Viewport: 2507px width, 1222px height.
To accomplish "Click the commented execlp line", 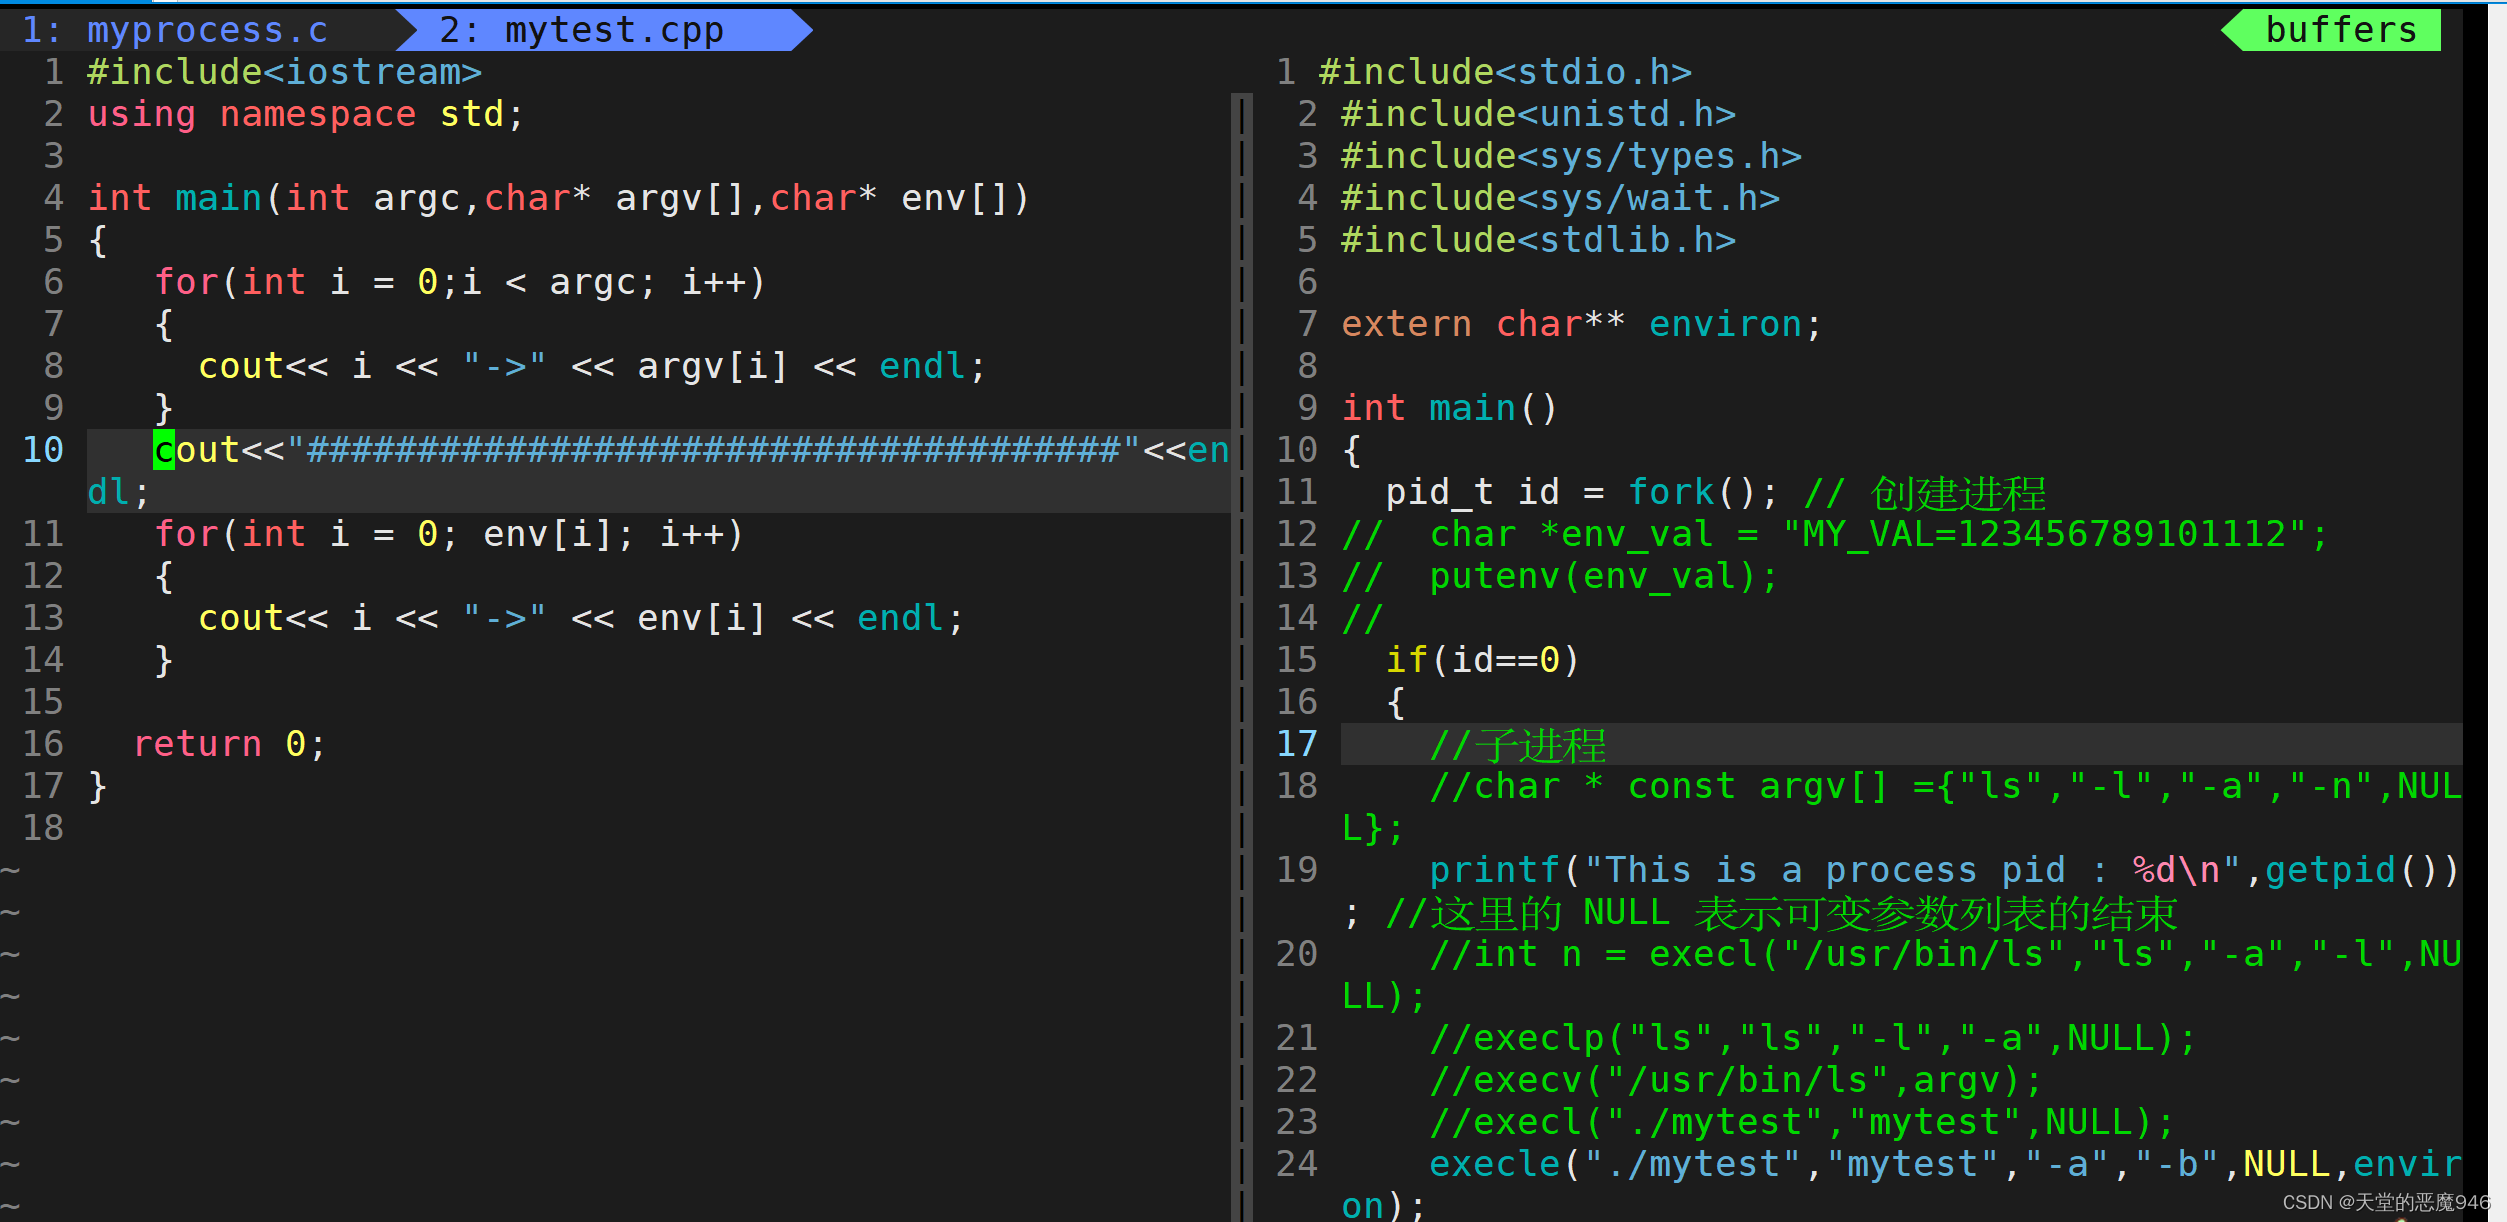I will pyautogui.click(x=1813, y=1038).
